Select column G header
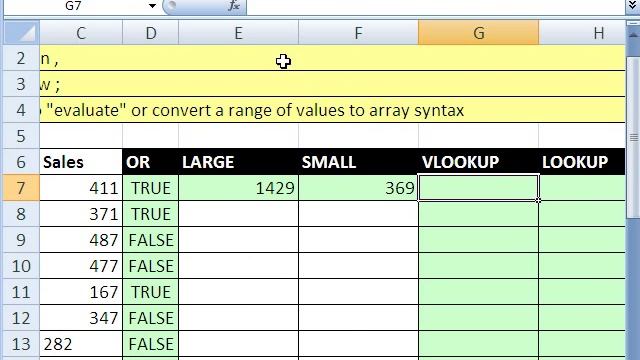The height and width of the screenshot is (360, 640). point(478,33)
